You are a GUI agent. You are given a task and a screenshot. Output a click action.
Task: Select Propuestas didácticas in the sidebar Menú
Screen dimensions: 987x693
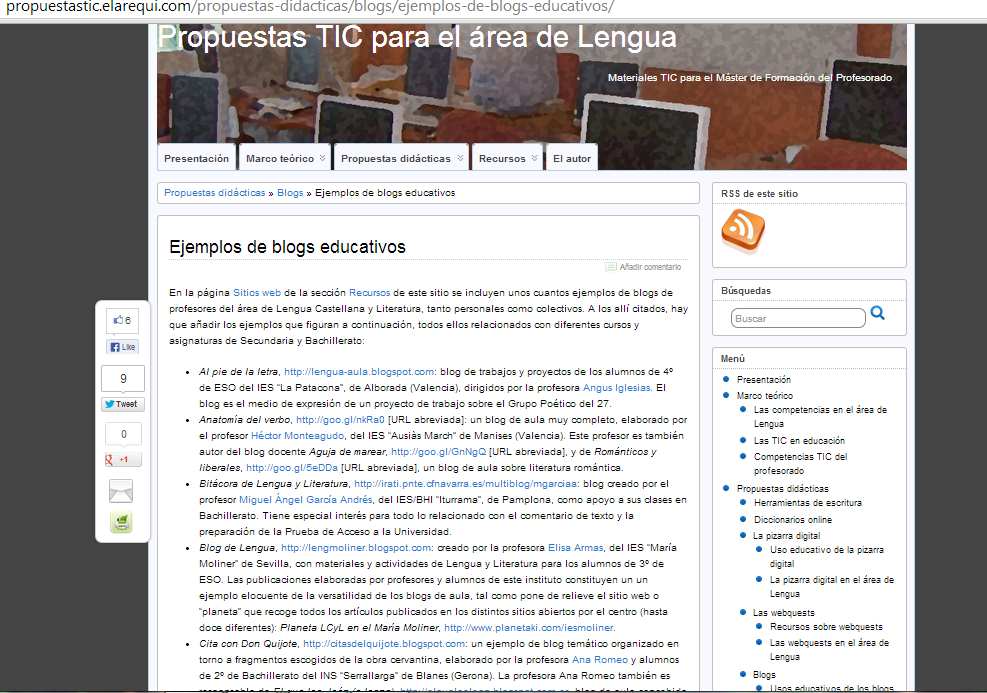coord(782,488)
